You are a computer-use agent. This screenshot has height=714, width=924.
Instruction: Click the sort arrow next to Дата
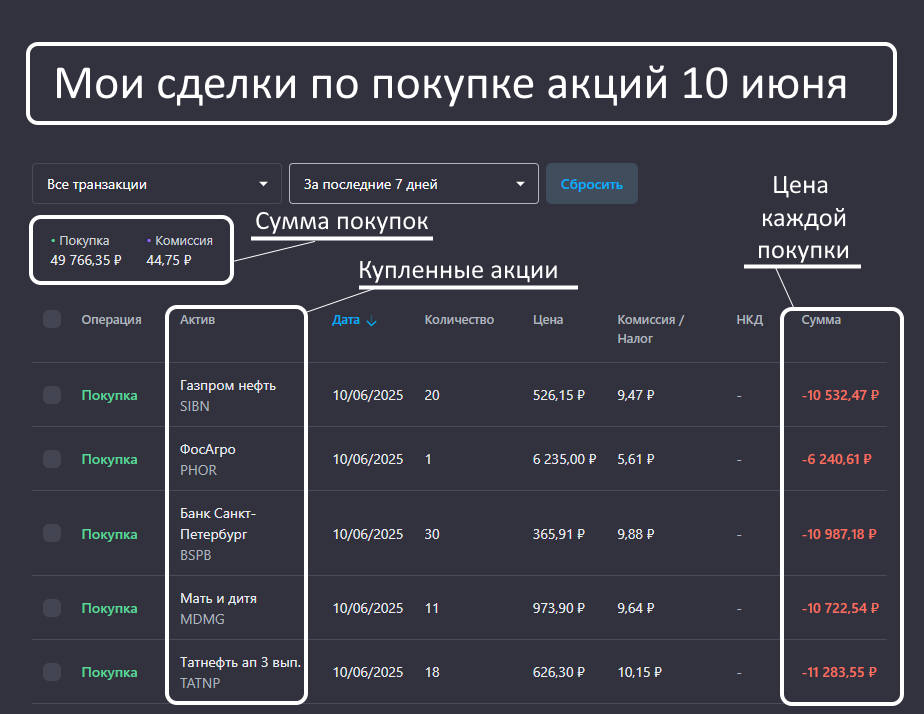(372, 321)
